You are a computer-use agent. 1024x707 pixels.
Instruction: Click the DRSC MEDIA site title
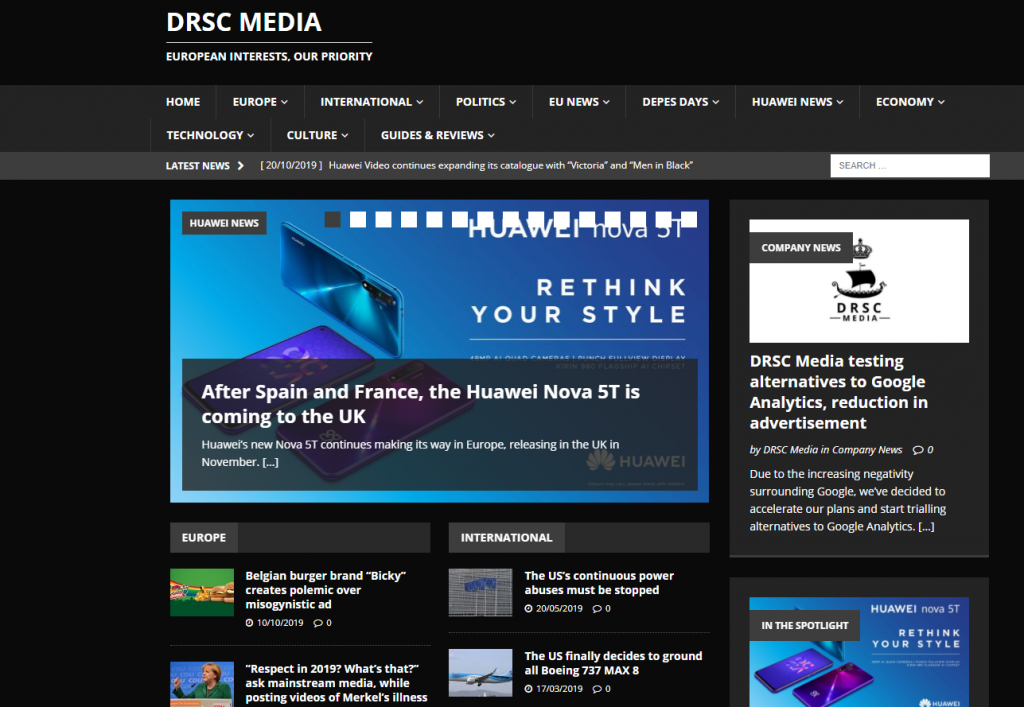coord(244,22)
